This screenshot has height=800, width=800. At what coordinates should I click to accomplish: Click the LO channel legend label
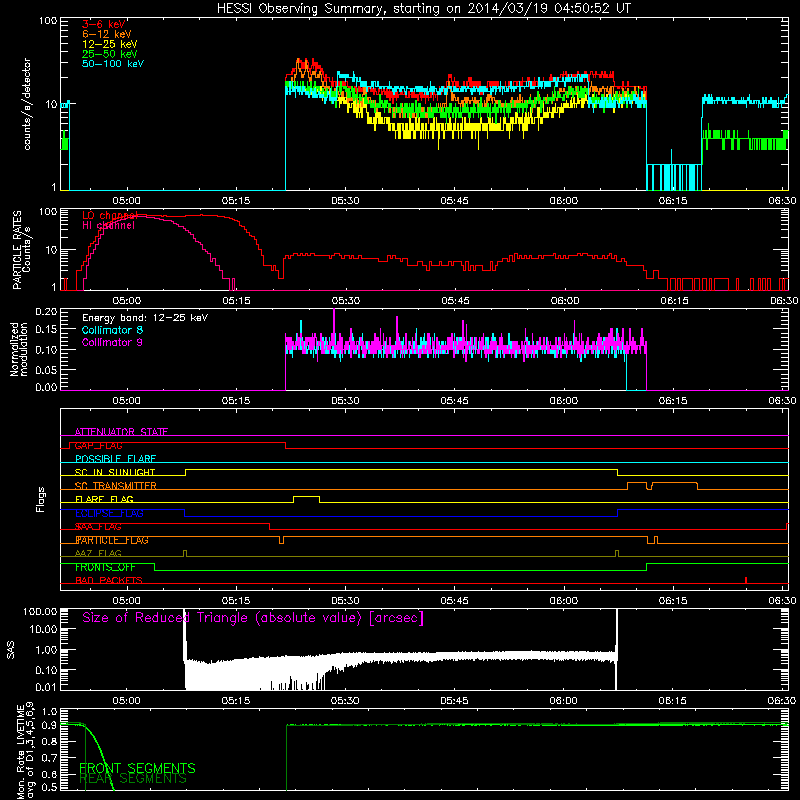110,215
